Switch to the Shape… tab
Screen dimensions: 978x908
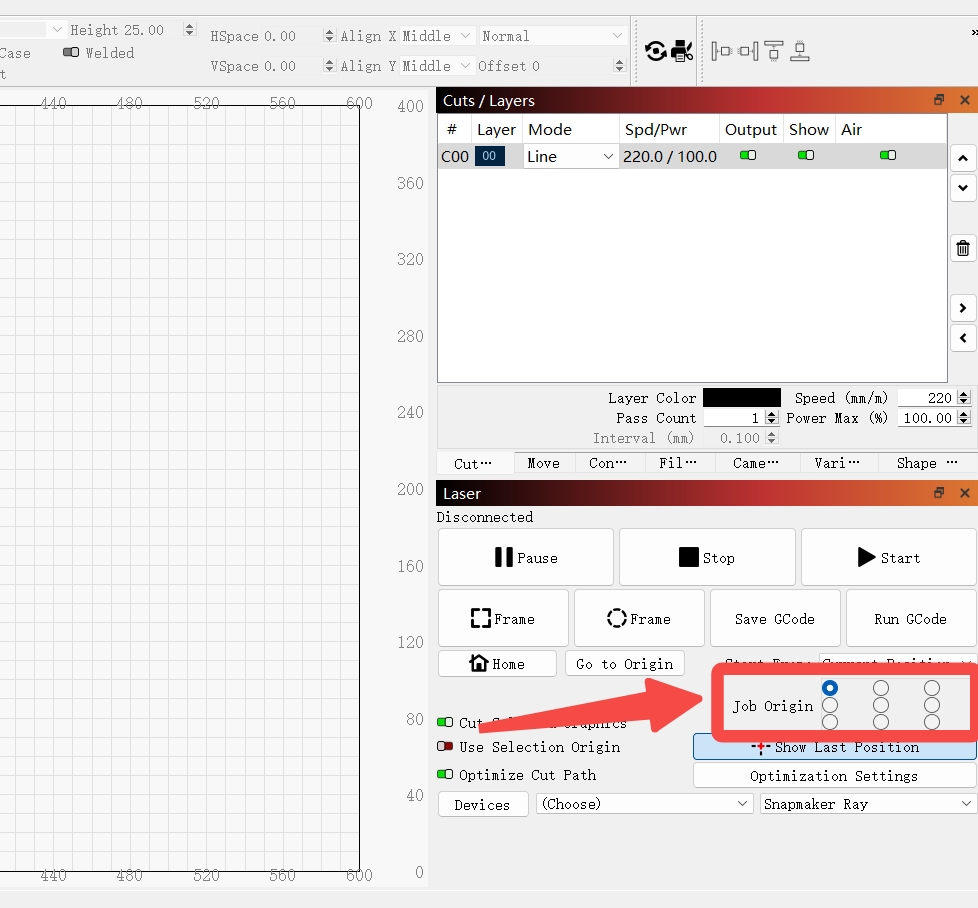point(926,463)
